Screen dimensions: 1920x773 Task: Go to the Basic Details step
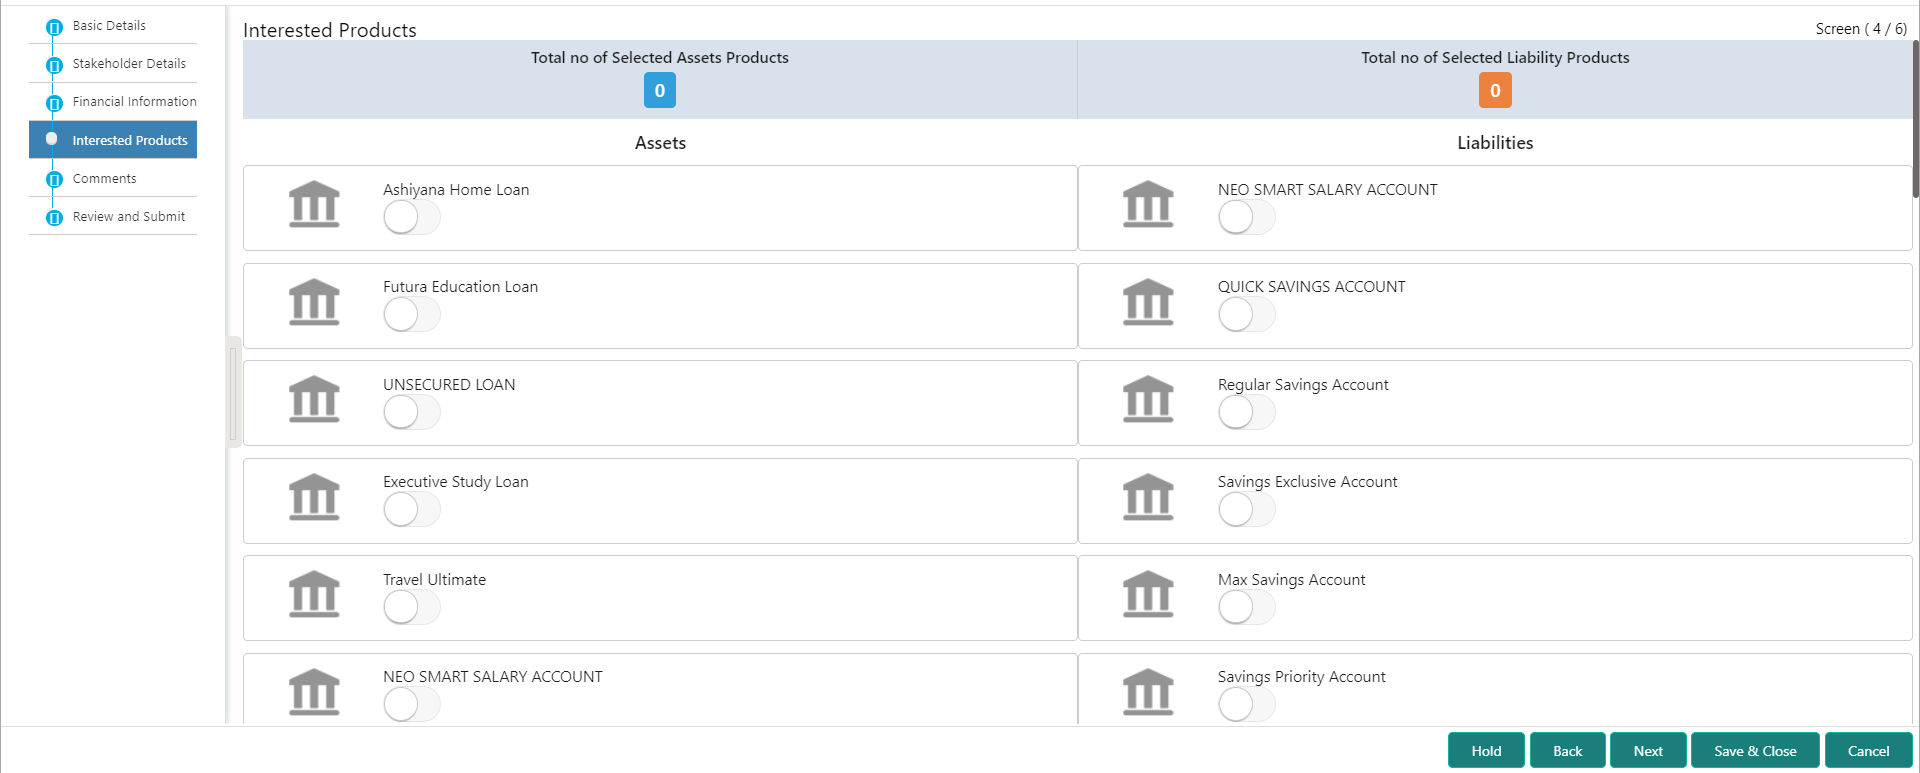tap(109, 26)
